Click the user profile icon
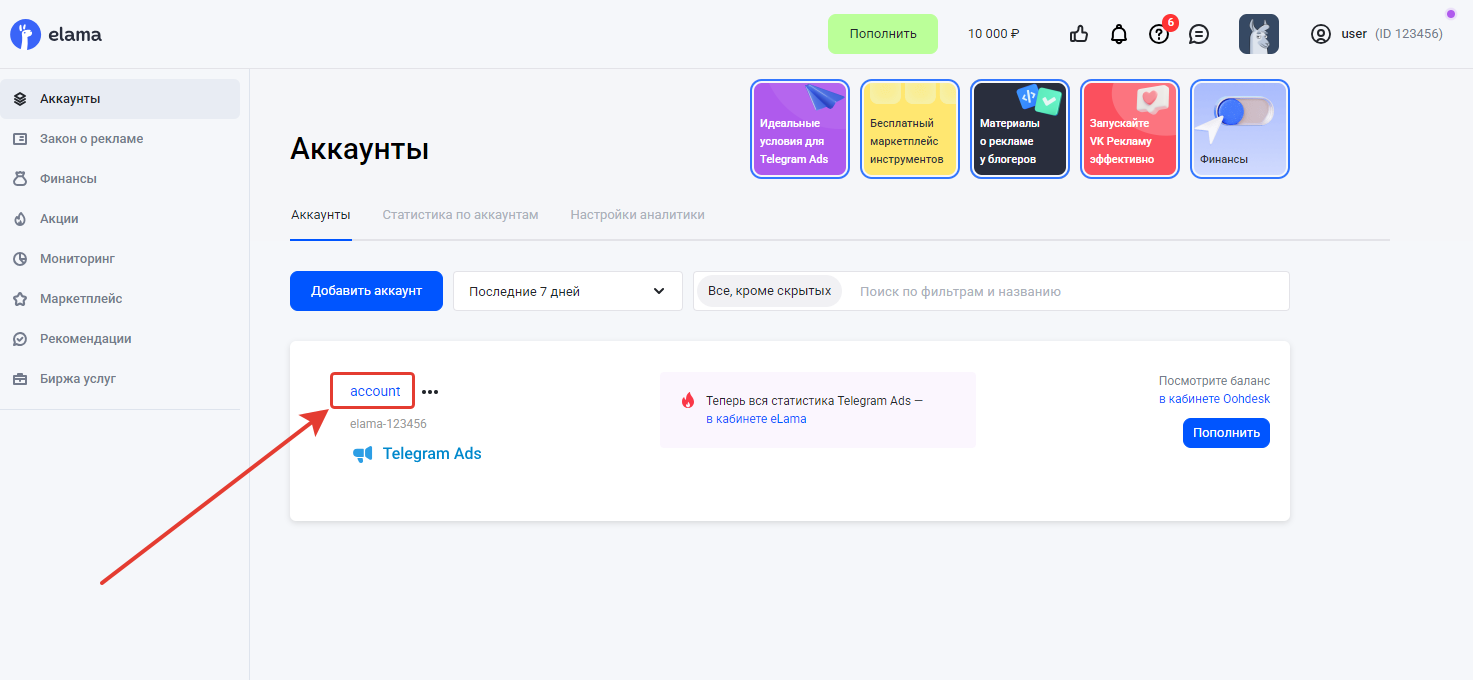Viewport: 1473px width, 680px height. (x=1321, y=34)
